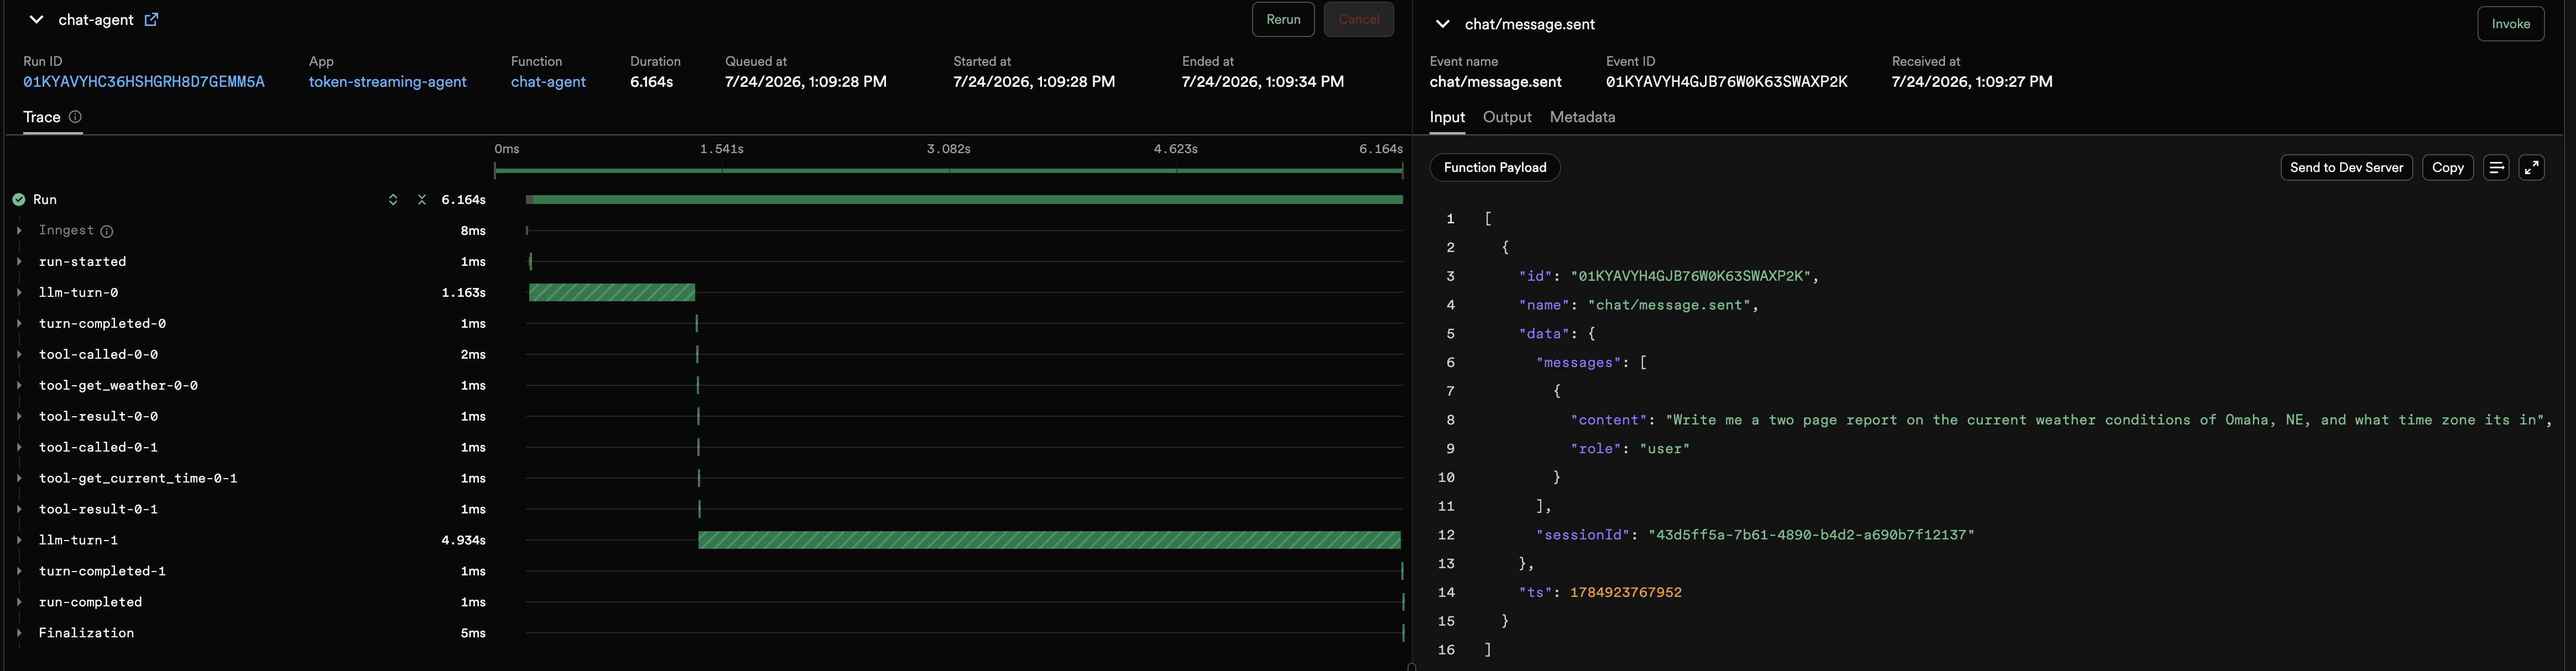The image size is (2576, 671).
Task: Click the llm-turn-1 timeline bar
Action: pos(1049,540)
